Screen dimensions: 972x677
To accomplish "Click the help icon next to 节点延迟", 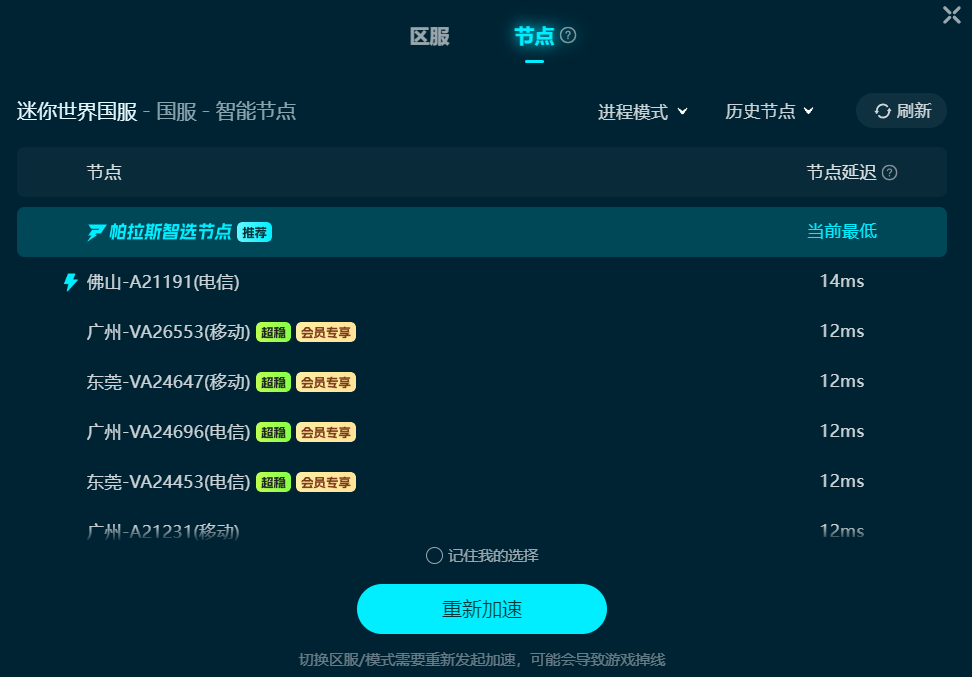I will (890, 173).
